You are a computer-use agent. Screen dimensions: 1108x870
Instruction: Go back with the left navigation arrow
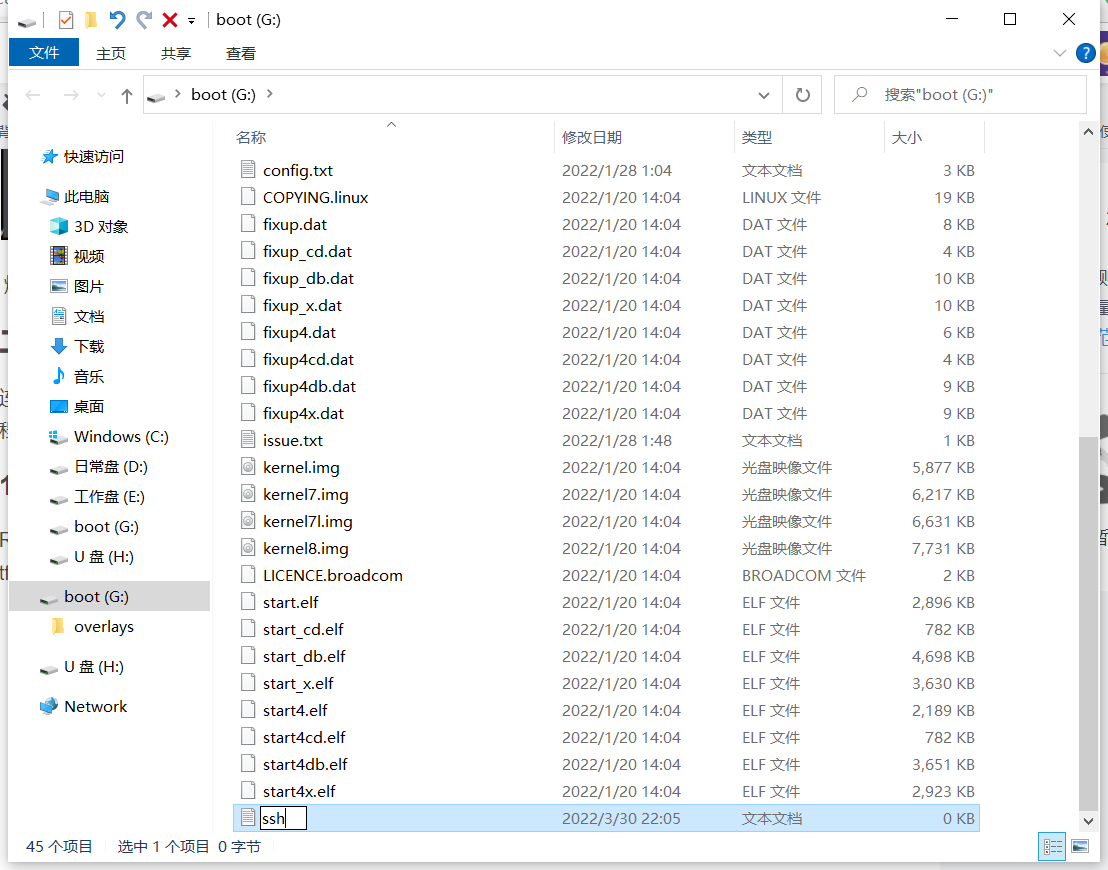(33, 95)
